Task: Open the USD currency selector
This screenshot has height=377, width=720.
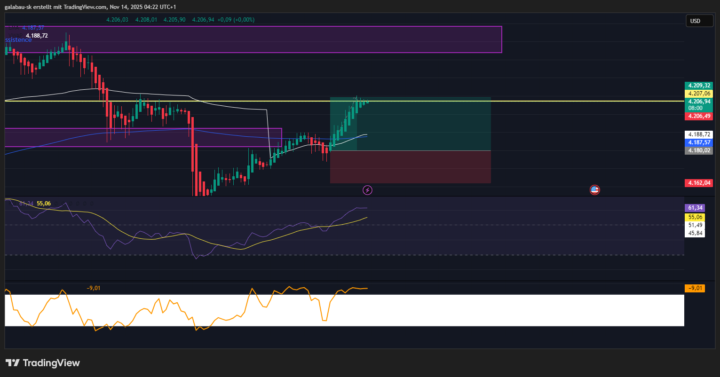Action: tap(699, 21)
